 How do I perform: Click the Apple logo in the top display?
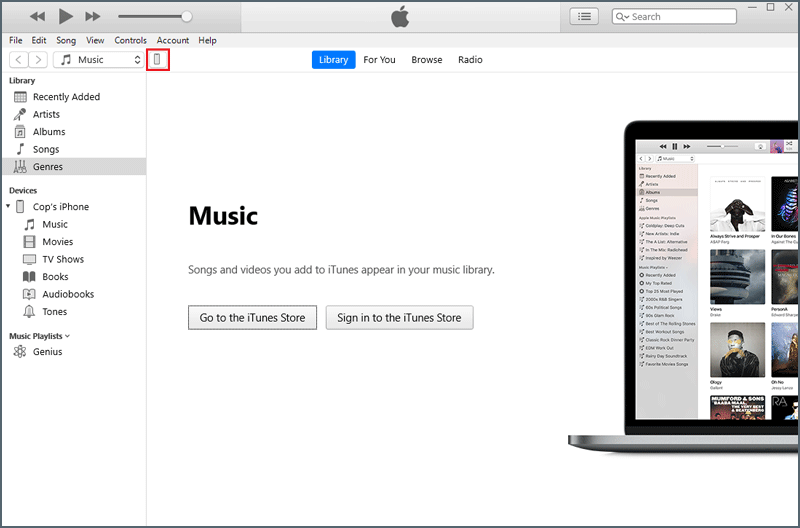point(400,16)
